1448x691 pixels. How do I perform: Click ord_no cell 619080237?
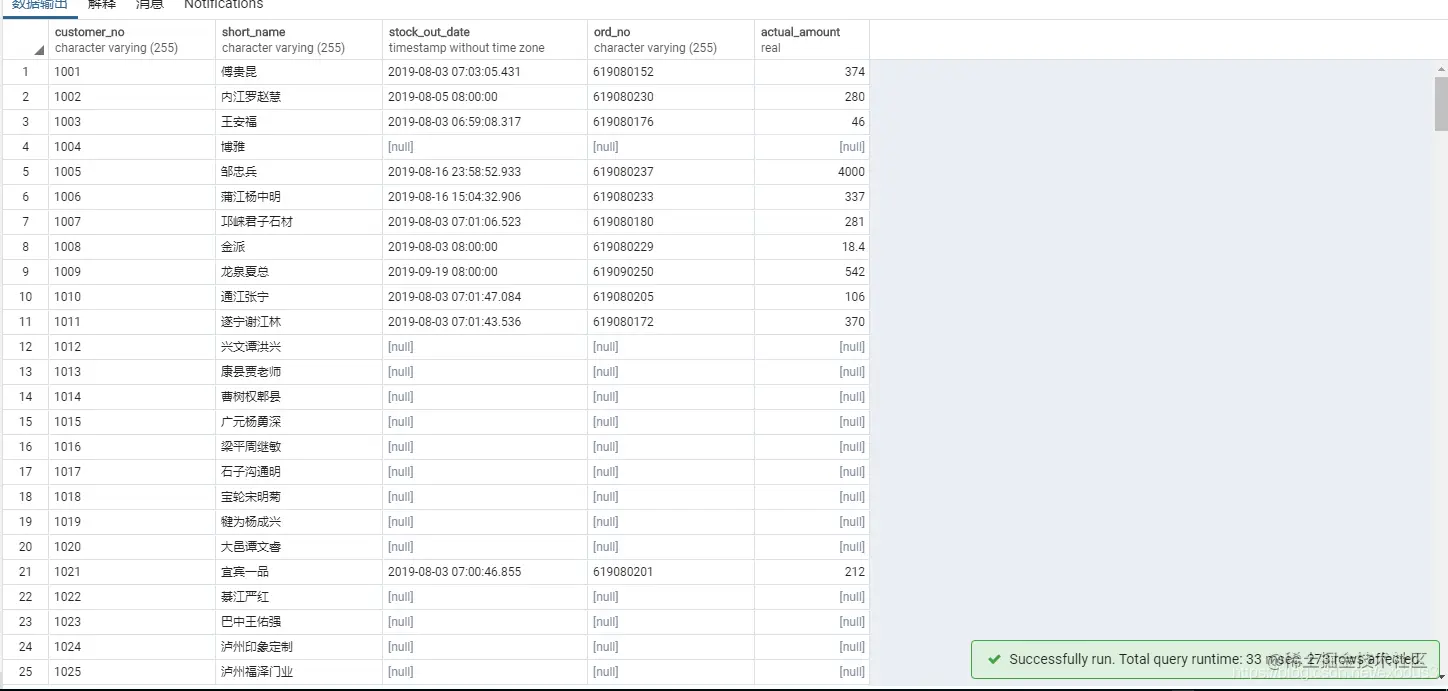(671, 172)
